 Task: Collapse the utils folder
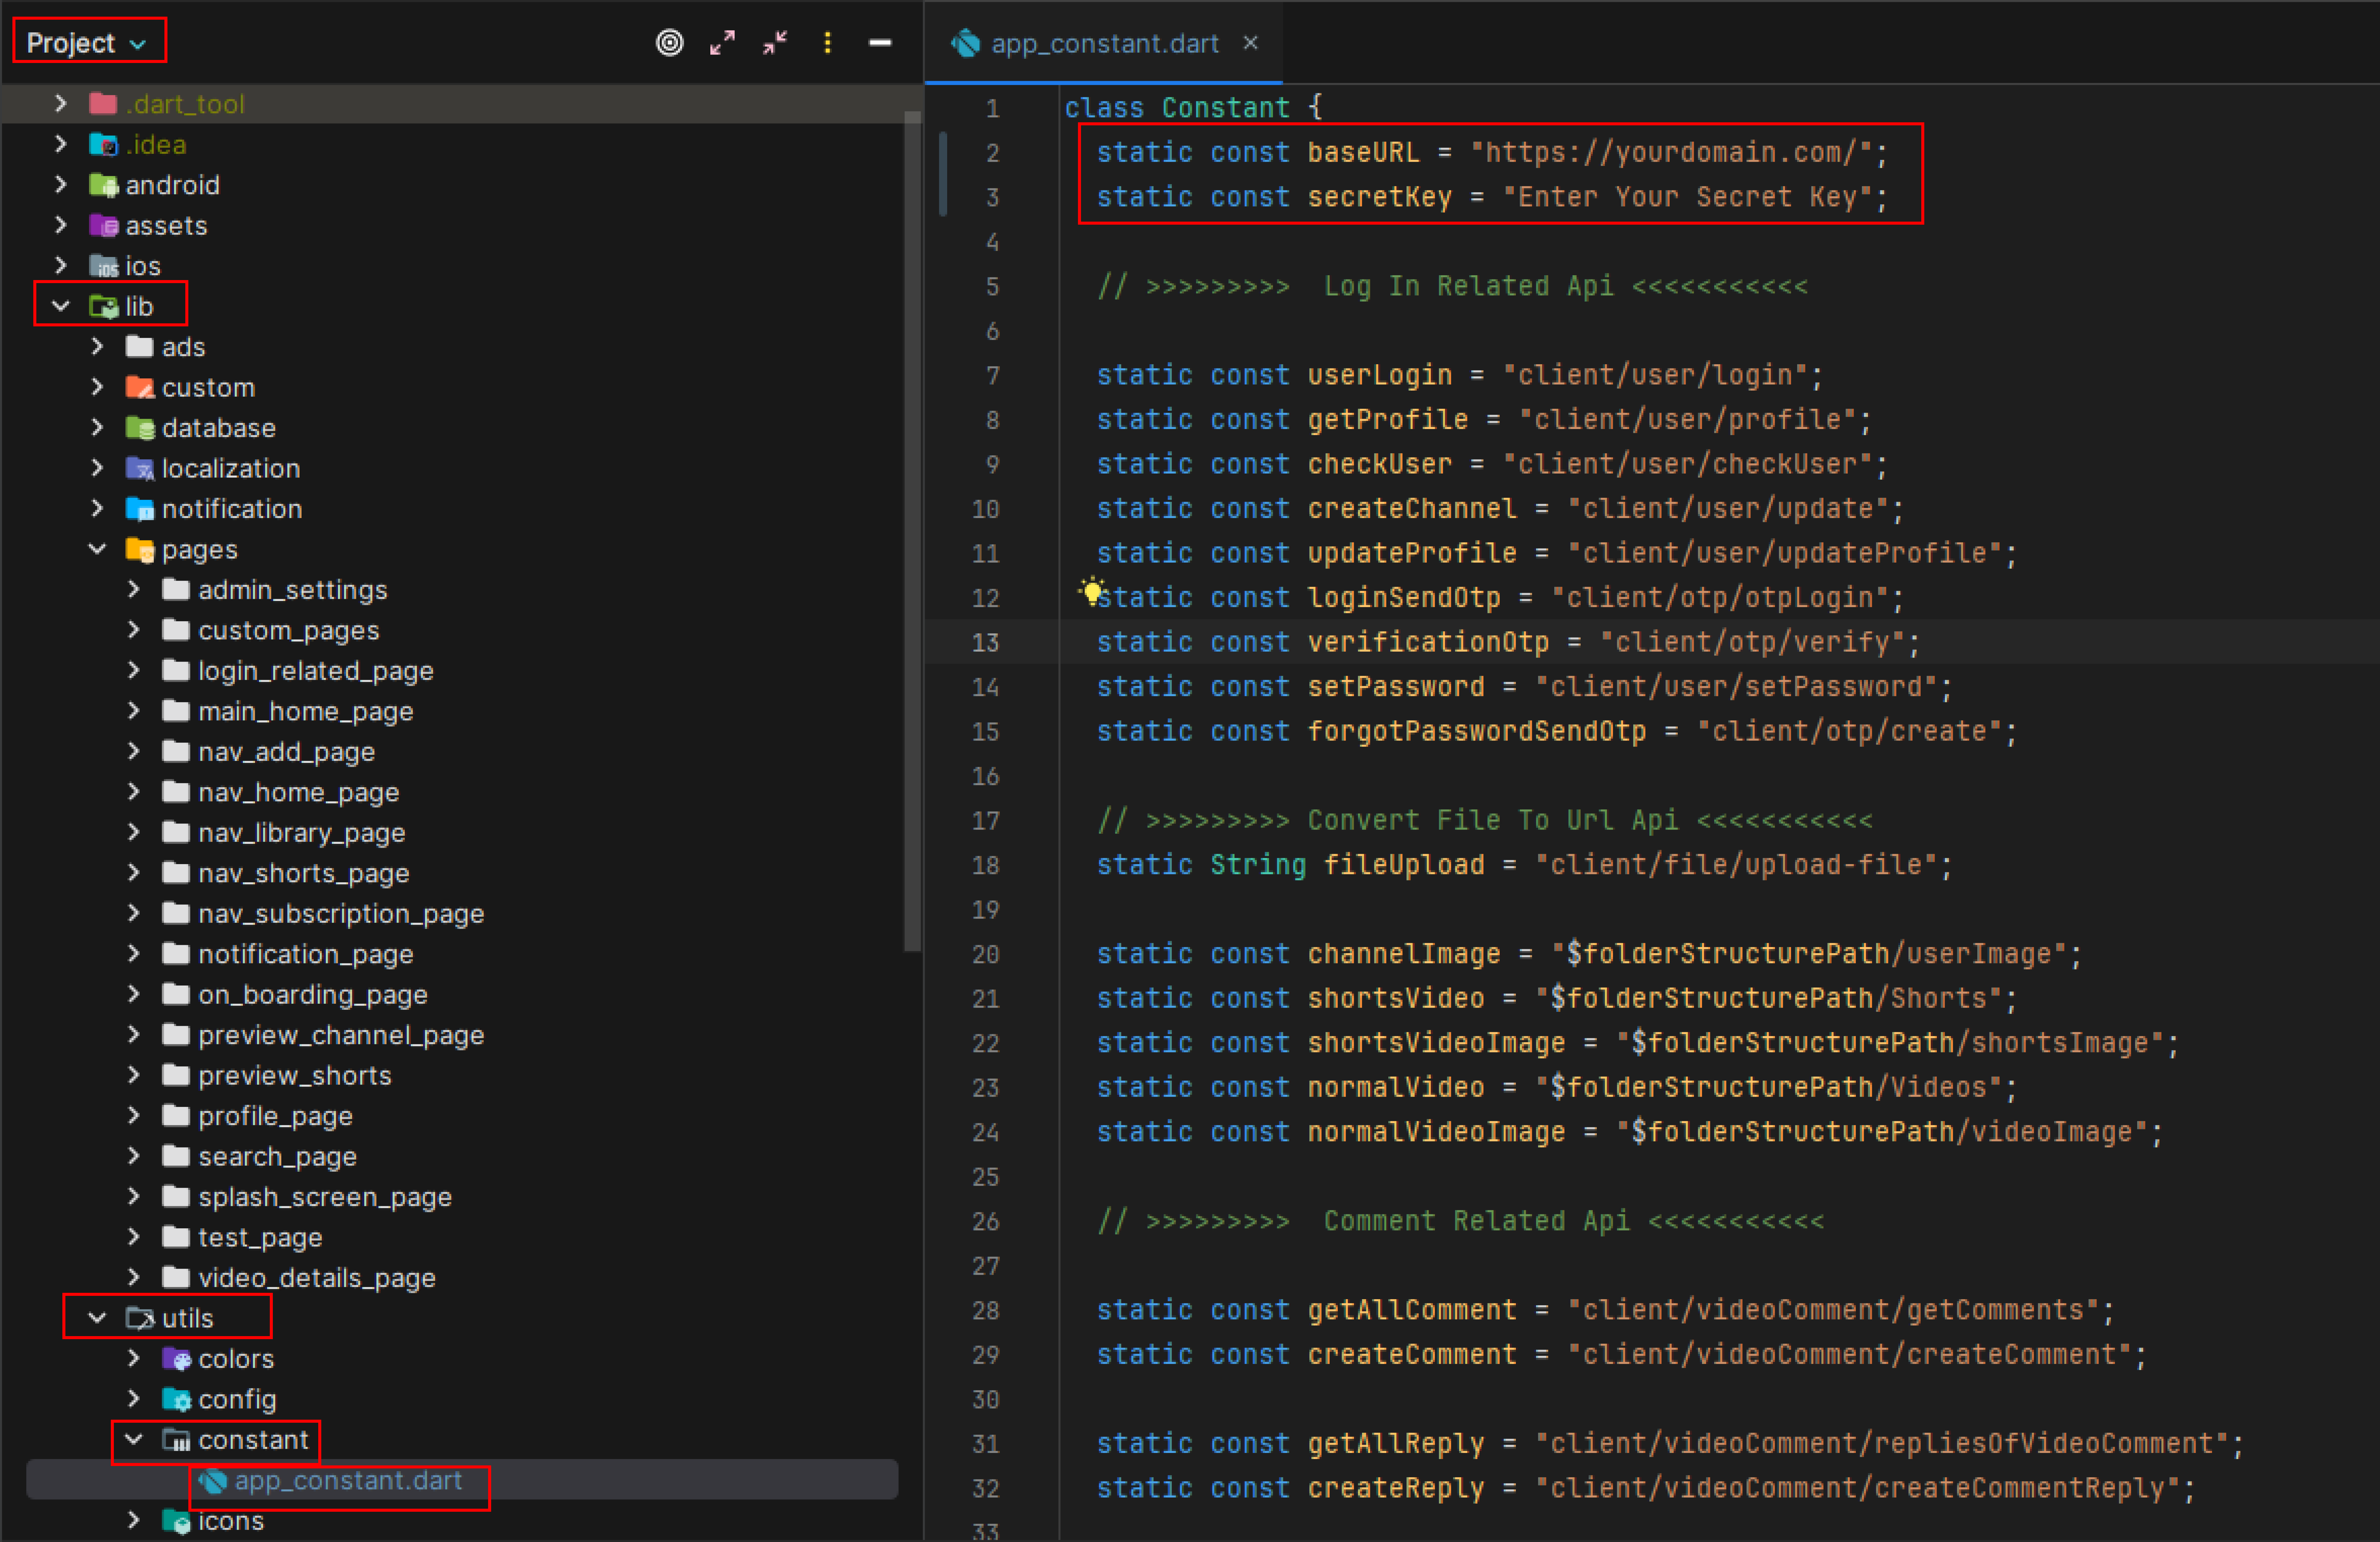(x=97, y=1318)
